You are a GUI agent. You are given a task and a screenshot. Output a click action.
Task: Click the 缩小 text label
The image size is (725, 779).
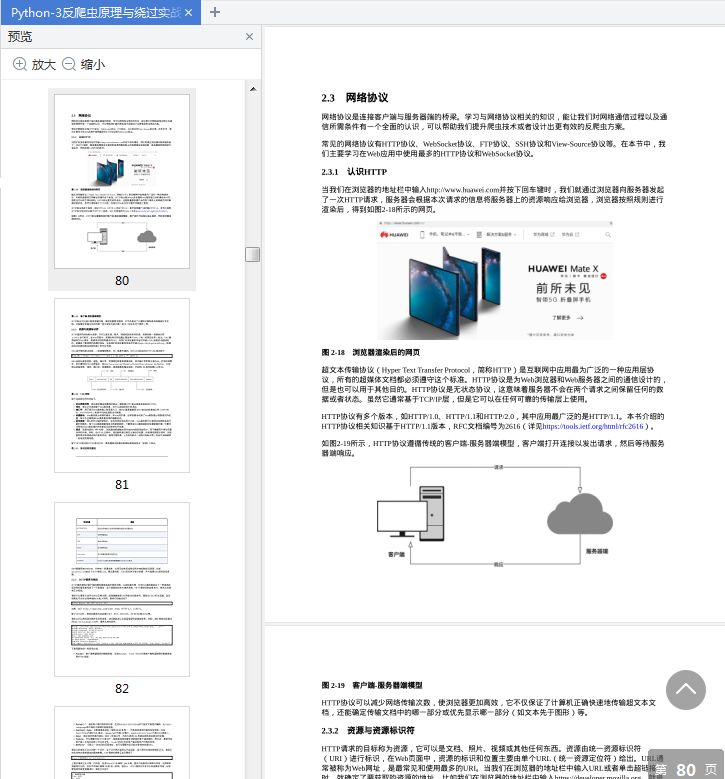pos(93,65)
